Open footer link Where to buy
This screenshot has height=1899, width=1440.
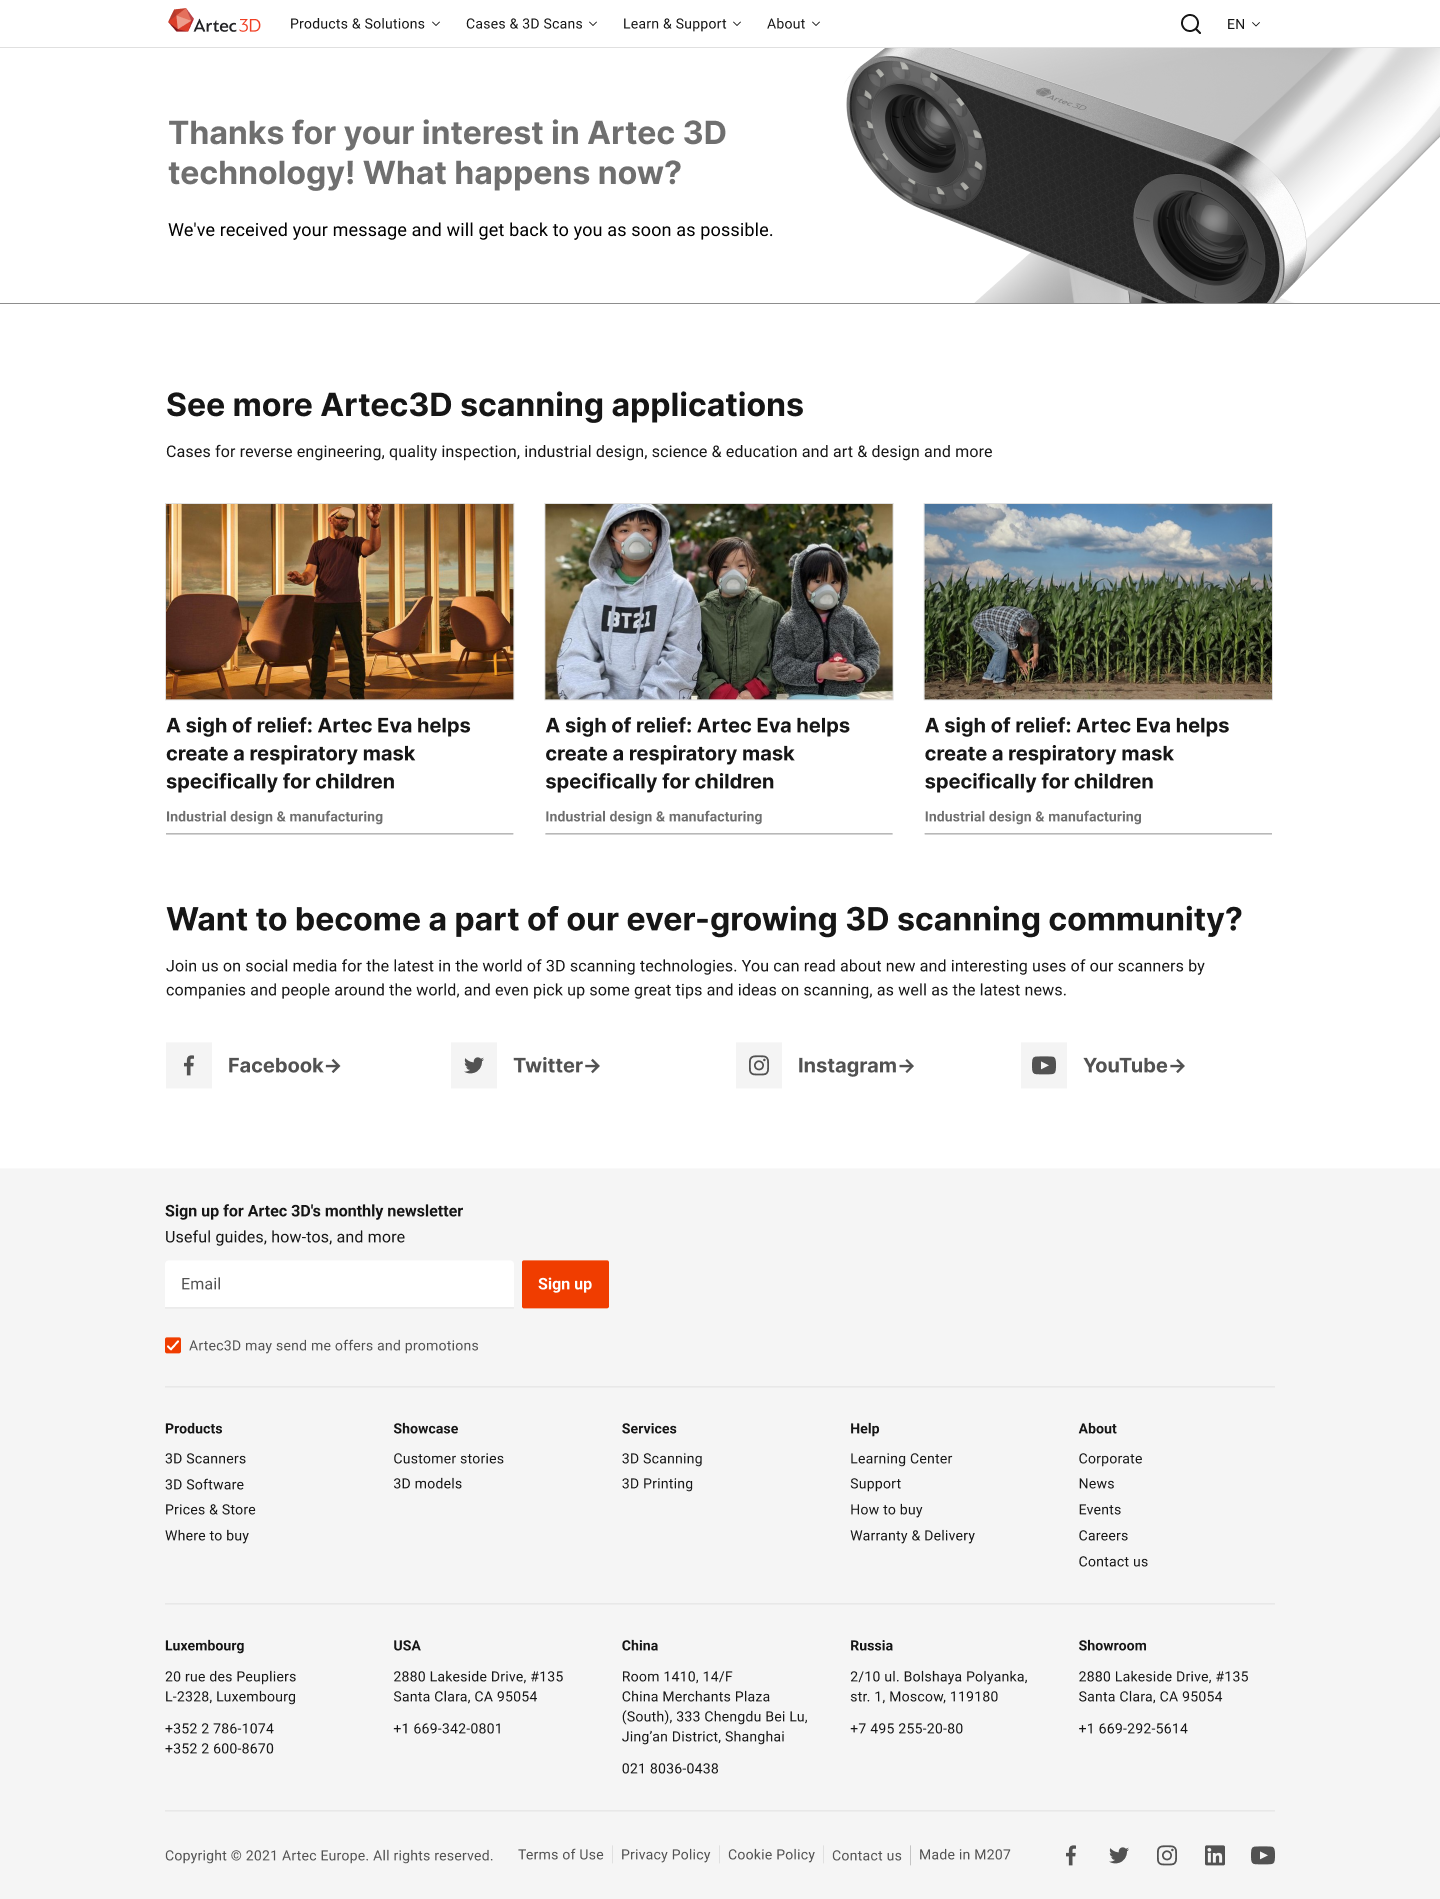(x=207, y=1536)
